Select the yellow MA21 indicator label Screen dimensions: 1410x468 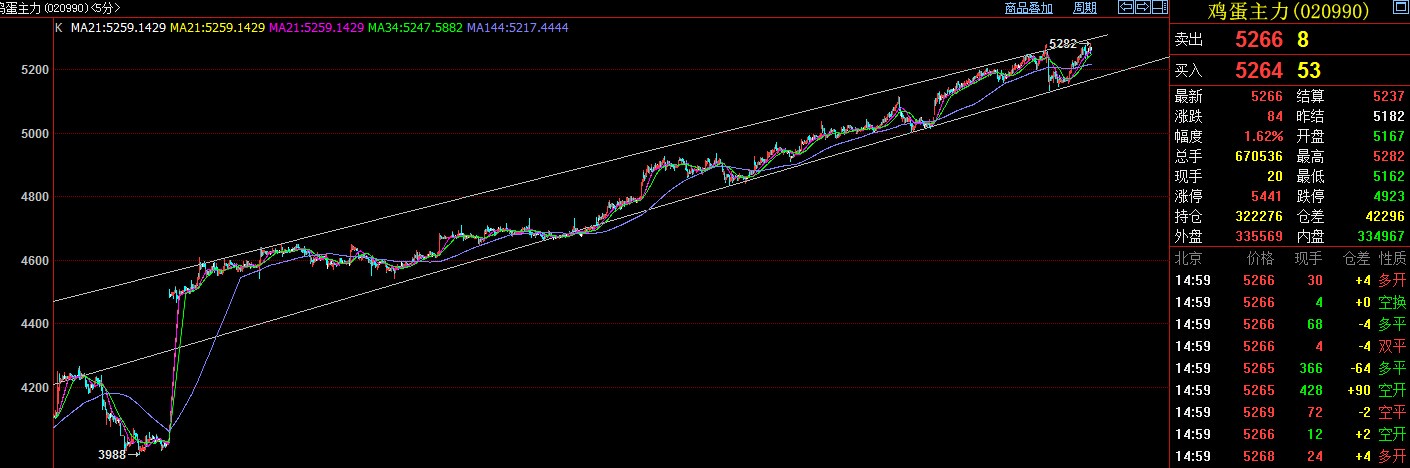217,28
